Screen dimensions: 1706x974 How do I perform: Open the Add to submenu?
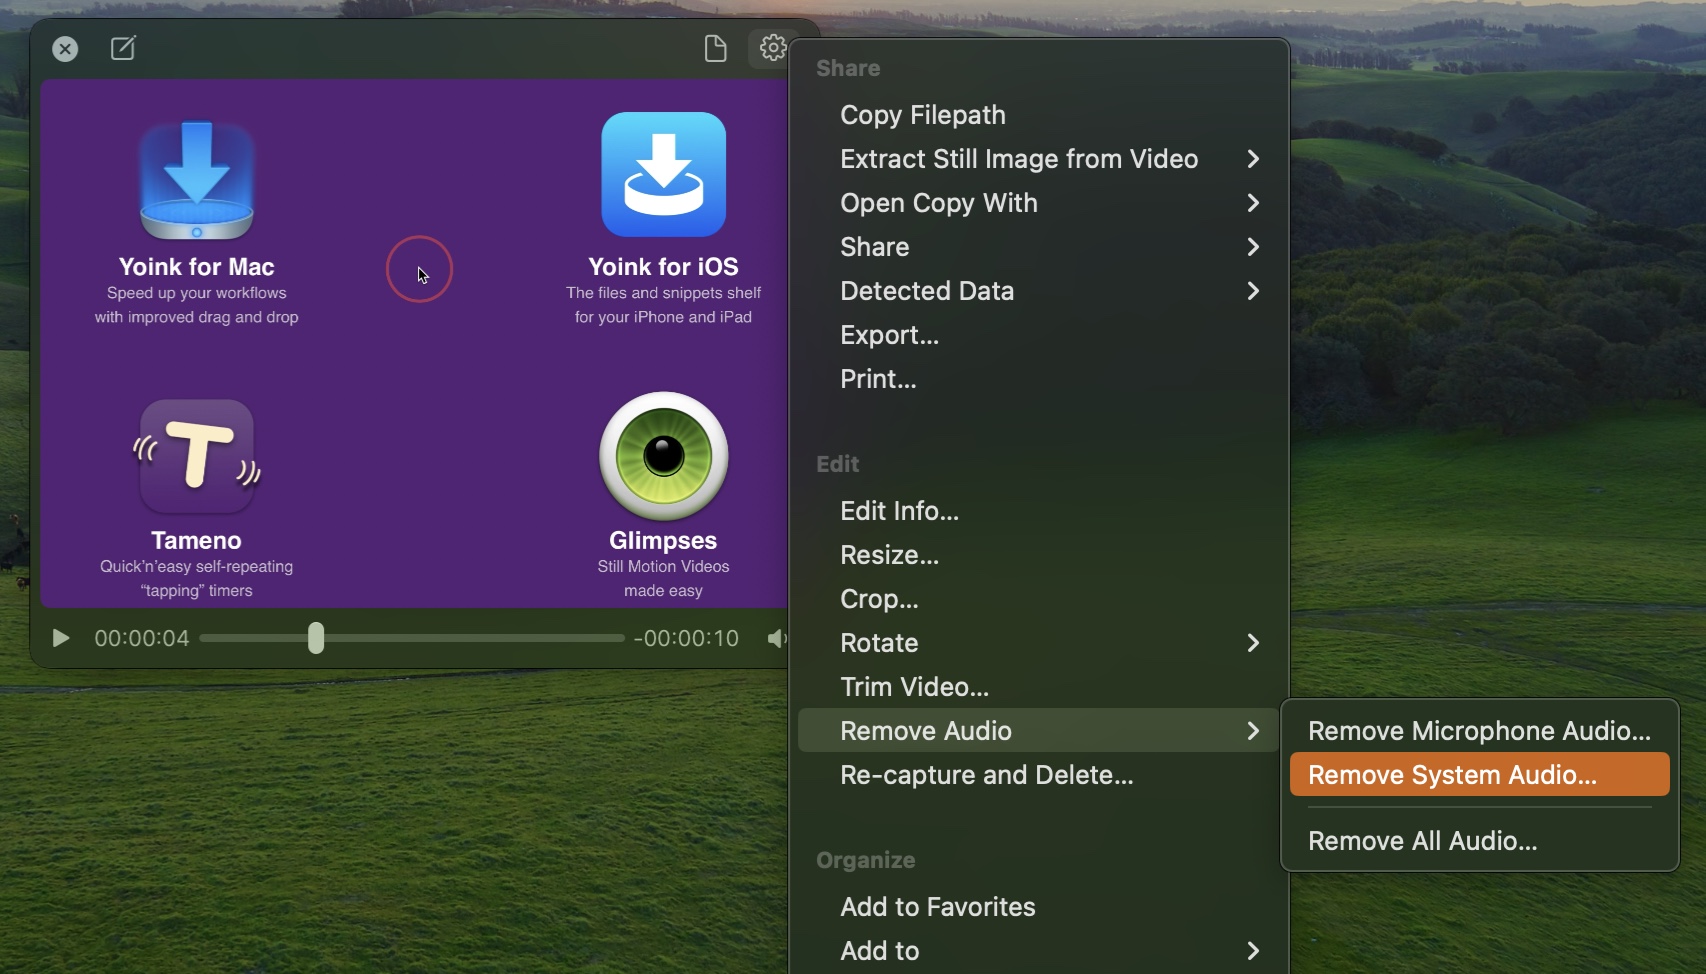1039,951
